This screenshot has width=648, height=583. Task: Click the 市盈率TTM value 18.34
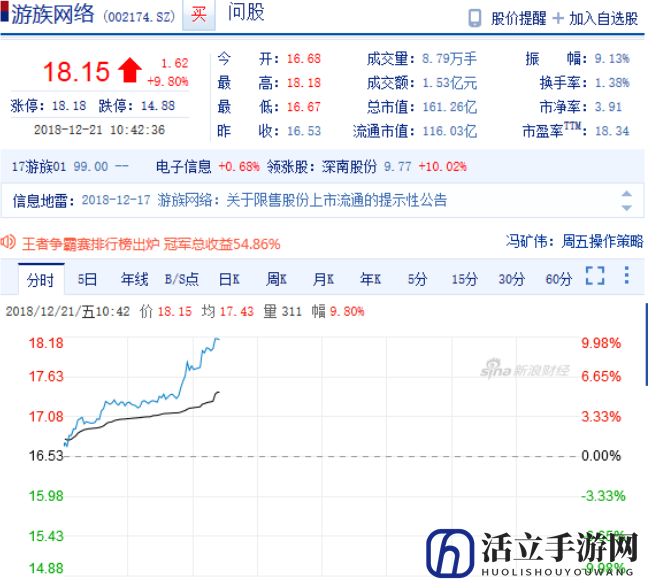coord(612,131)
